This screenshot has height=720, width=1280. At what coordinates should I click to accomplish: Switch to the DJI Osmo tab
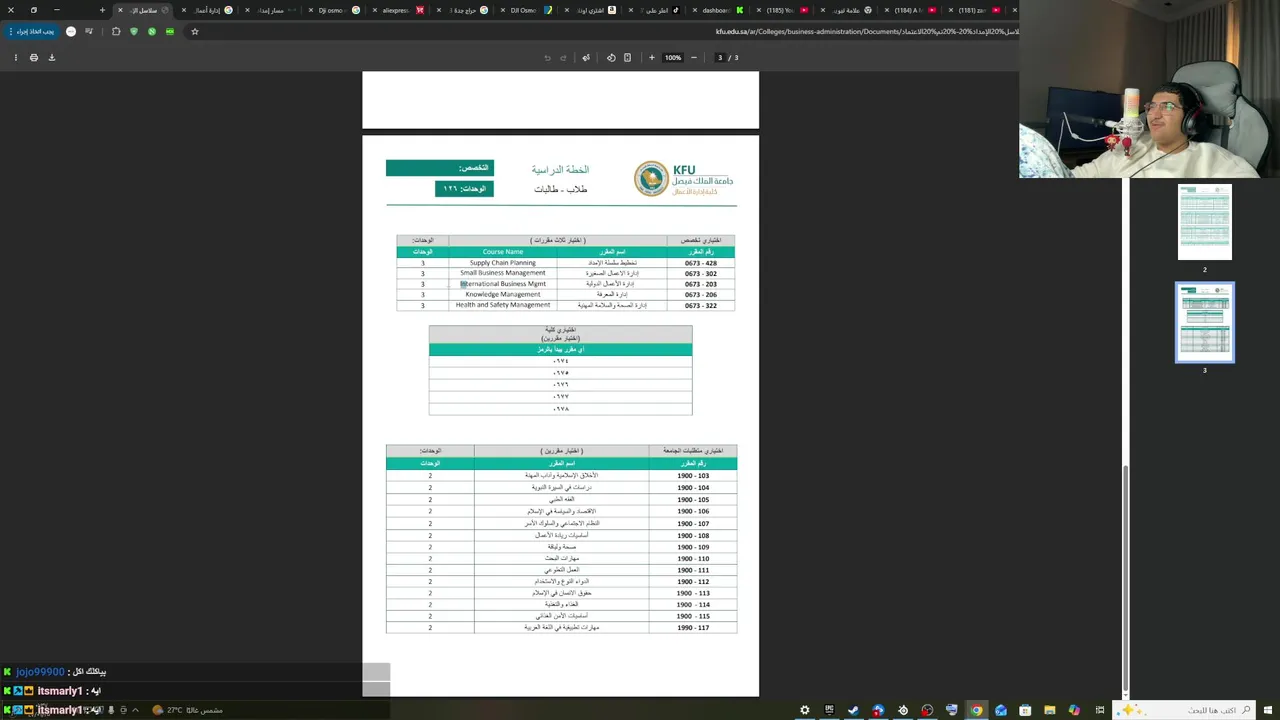tap(523, 10)
